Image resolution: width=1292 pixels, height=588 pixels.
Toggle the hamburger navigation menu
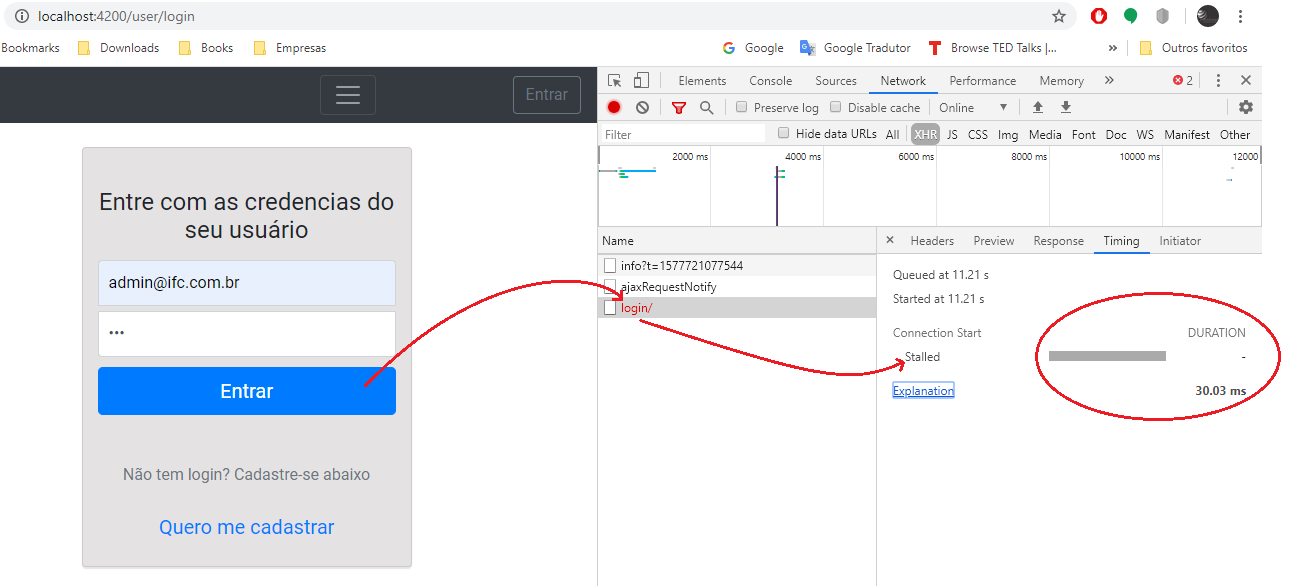(x=348, y=95)
